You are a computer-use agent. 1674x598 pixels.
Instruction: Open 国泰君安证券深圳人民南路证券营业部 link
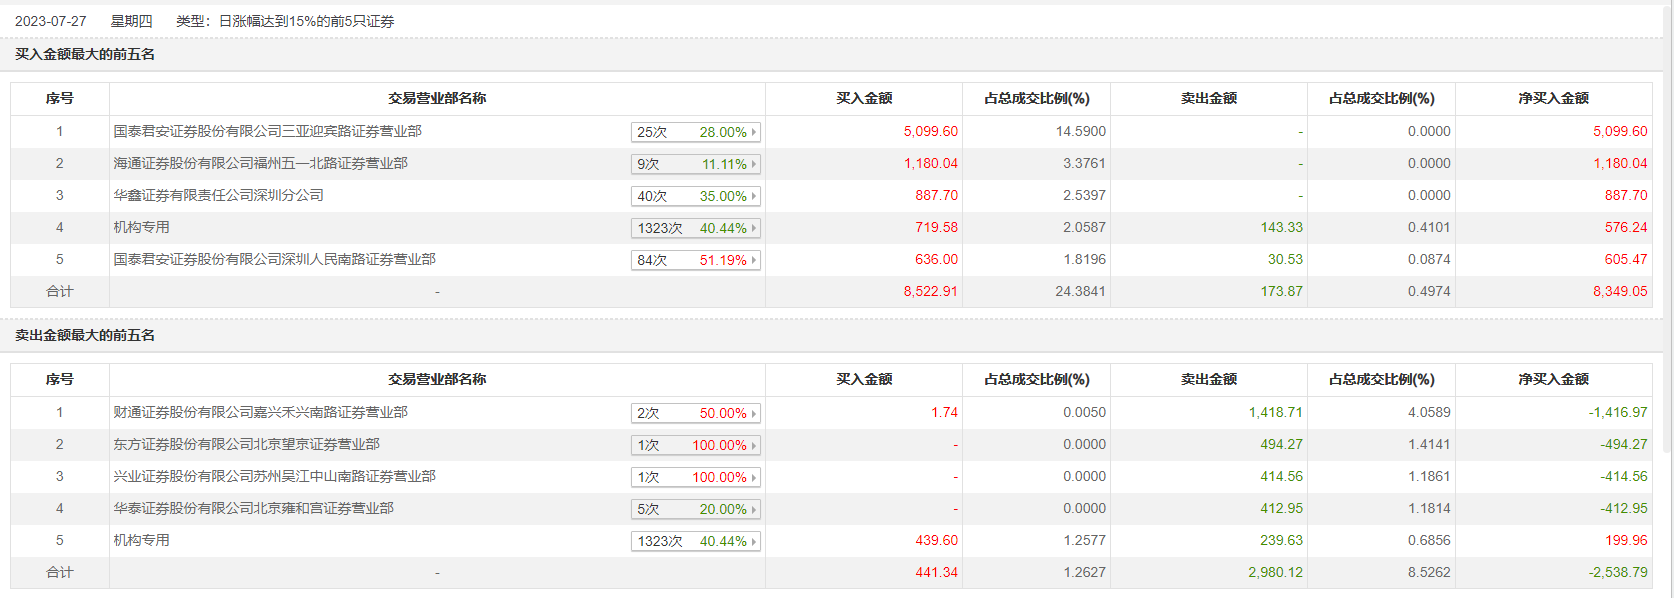tap(274, 259)
